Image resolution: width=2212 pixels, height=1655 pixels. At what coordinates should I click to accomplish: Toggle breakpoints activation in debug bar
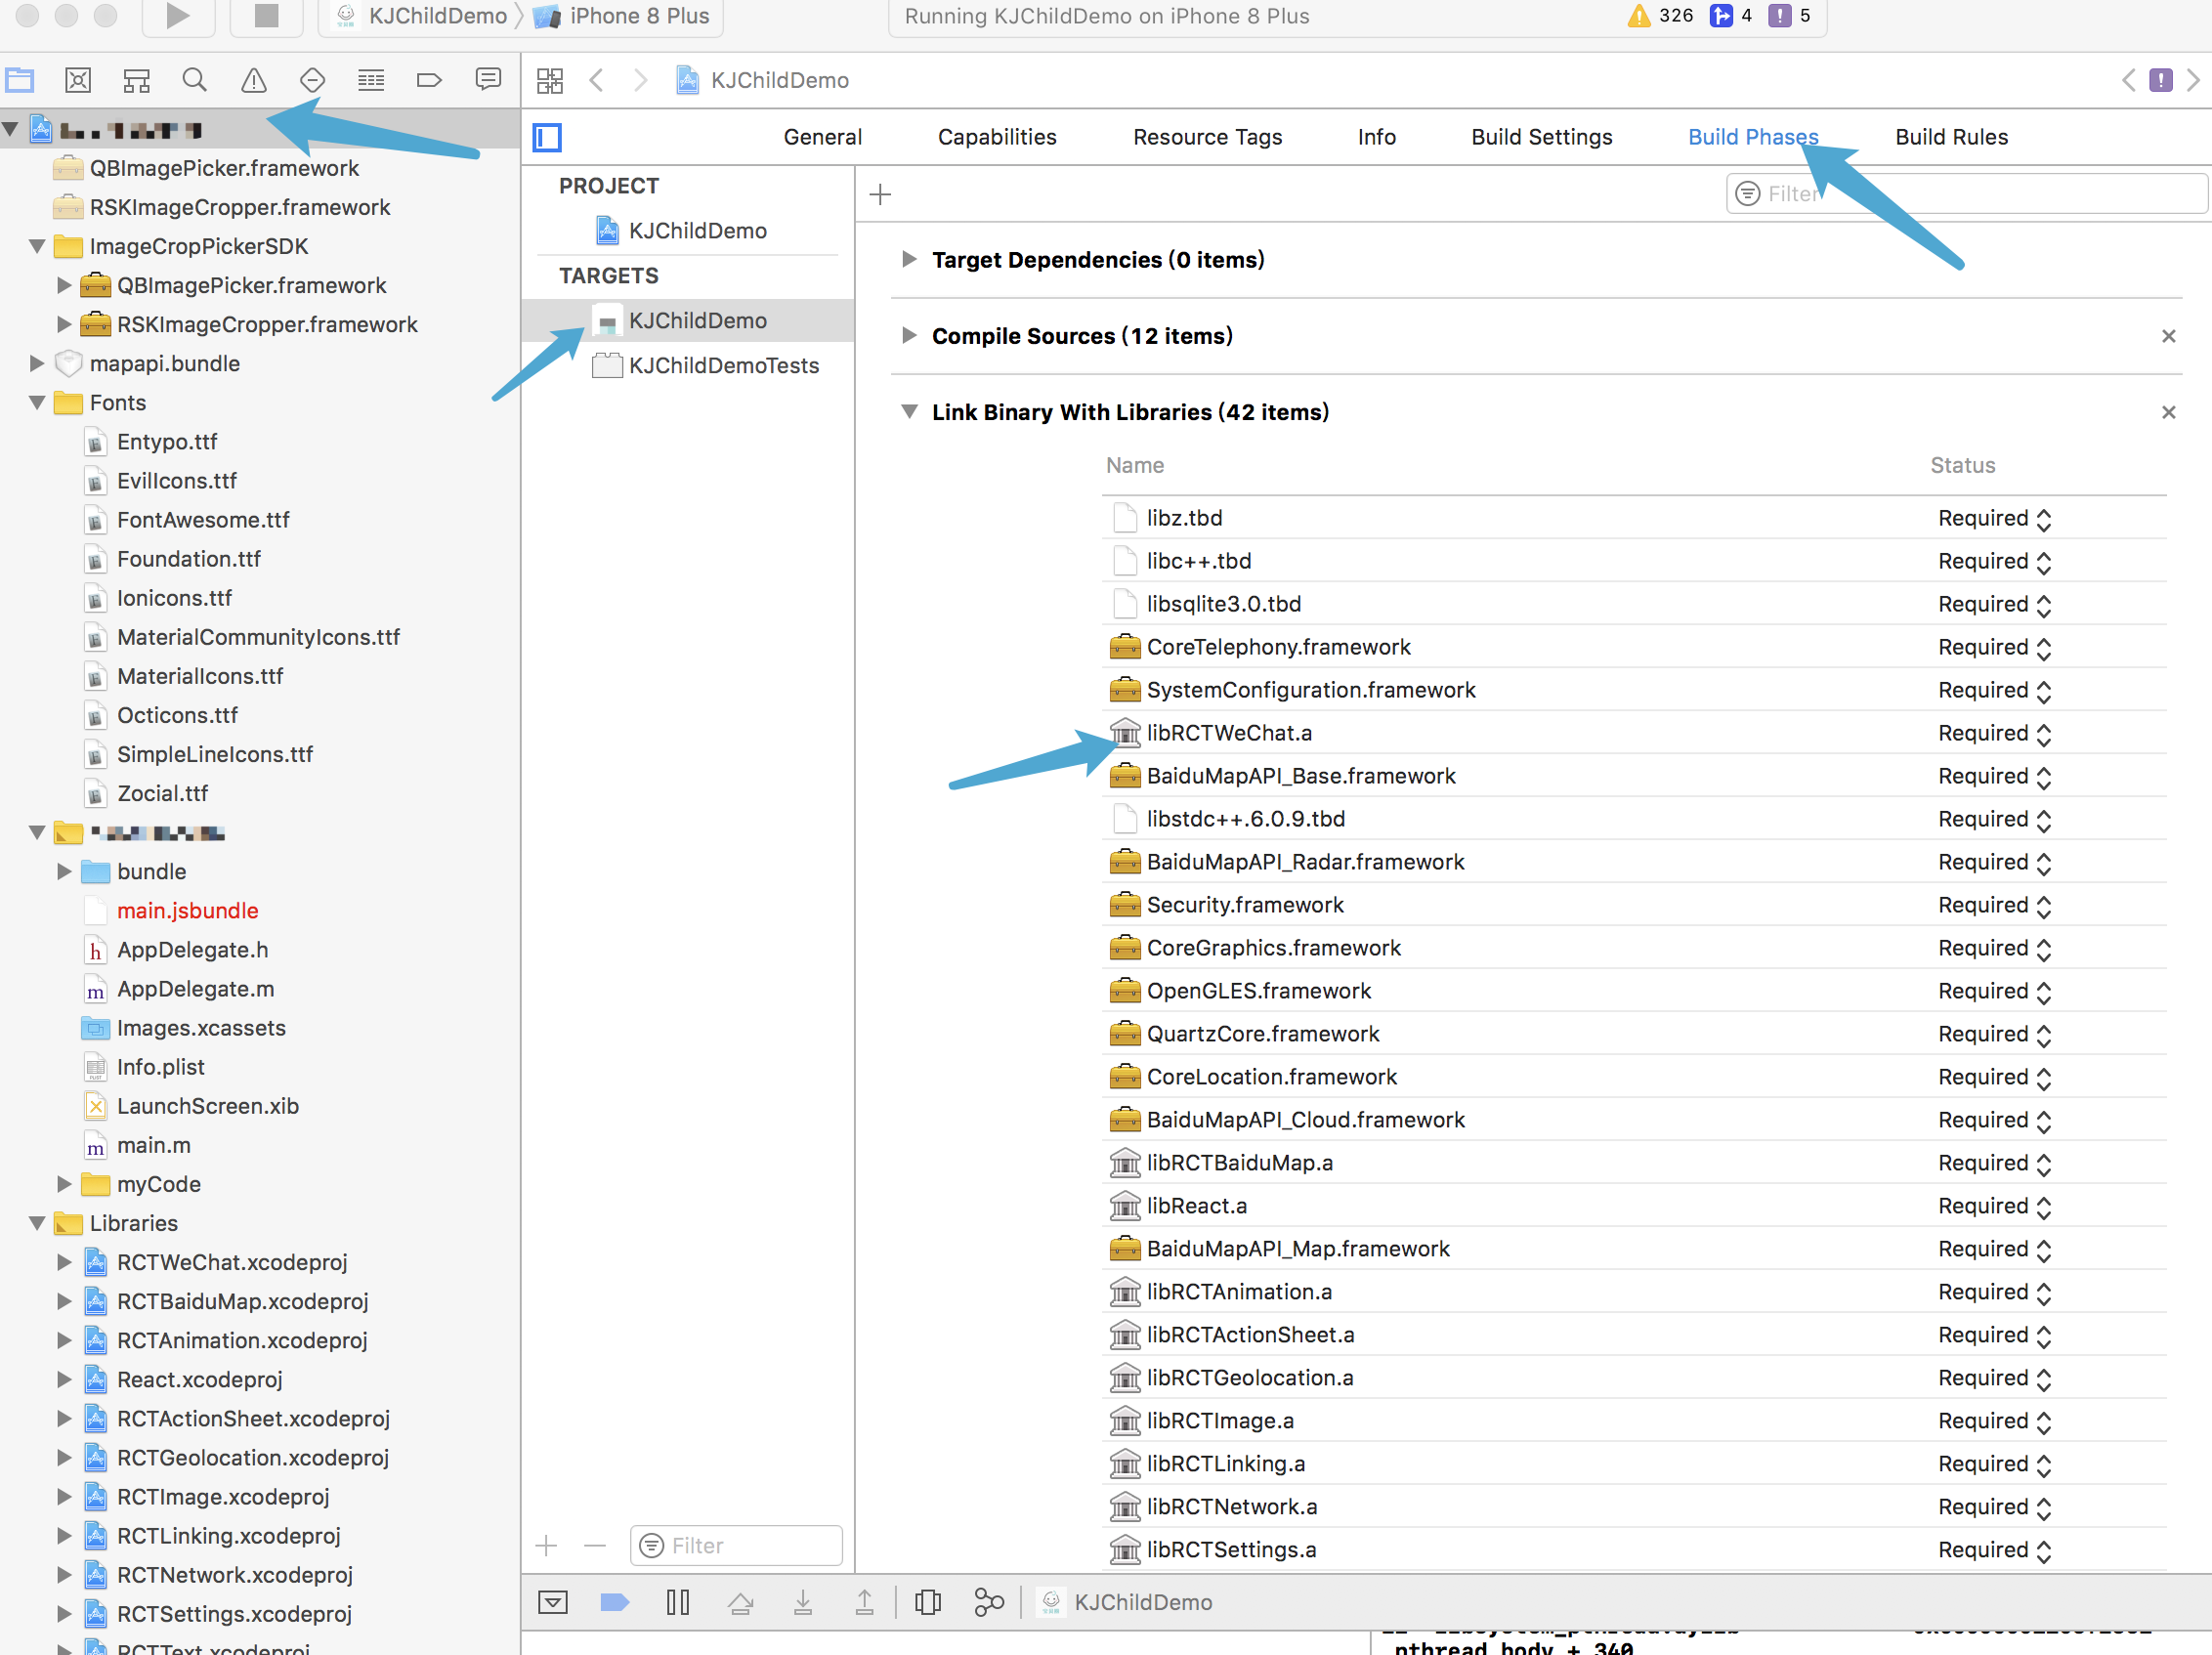pos(614,1602)
